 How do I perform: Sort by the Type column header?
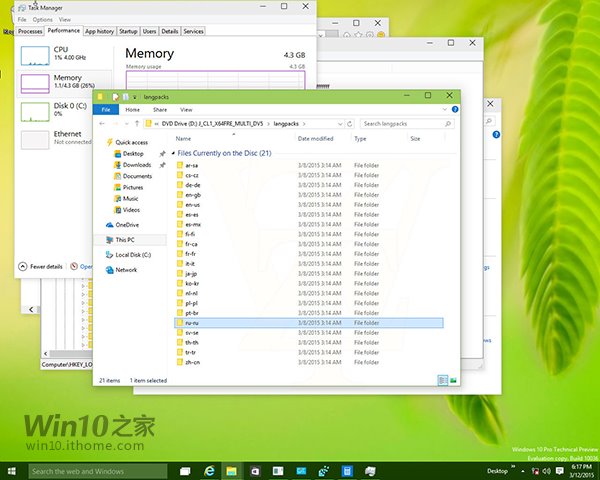point(360,139)
